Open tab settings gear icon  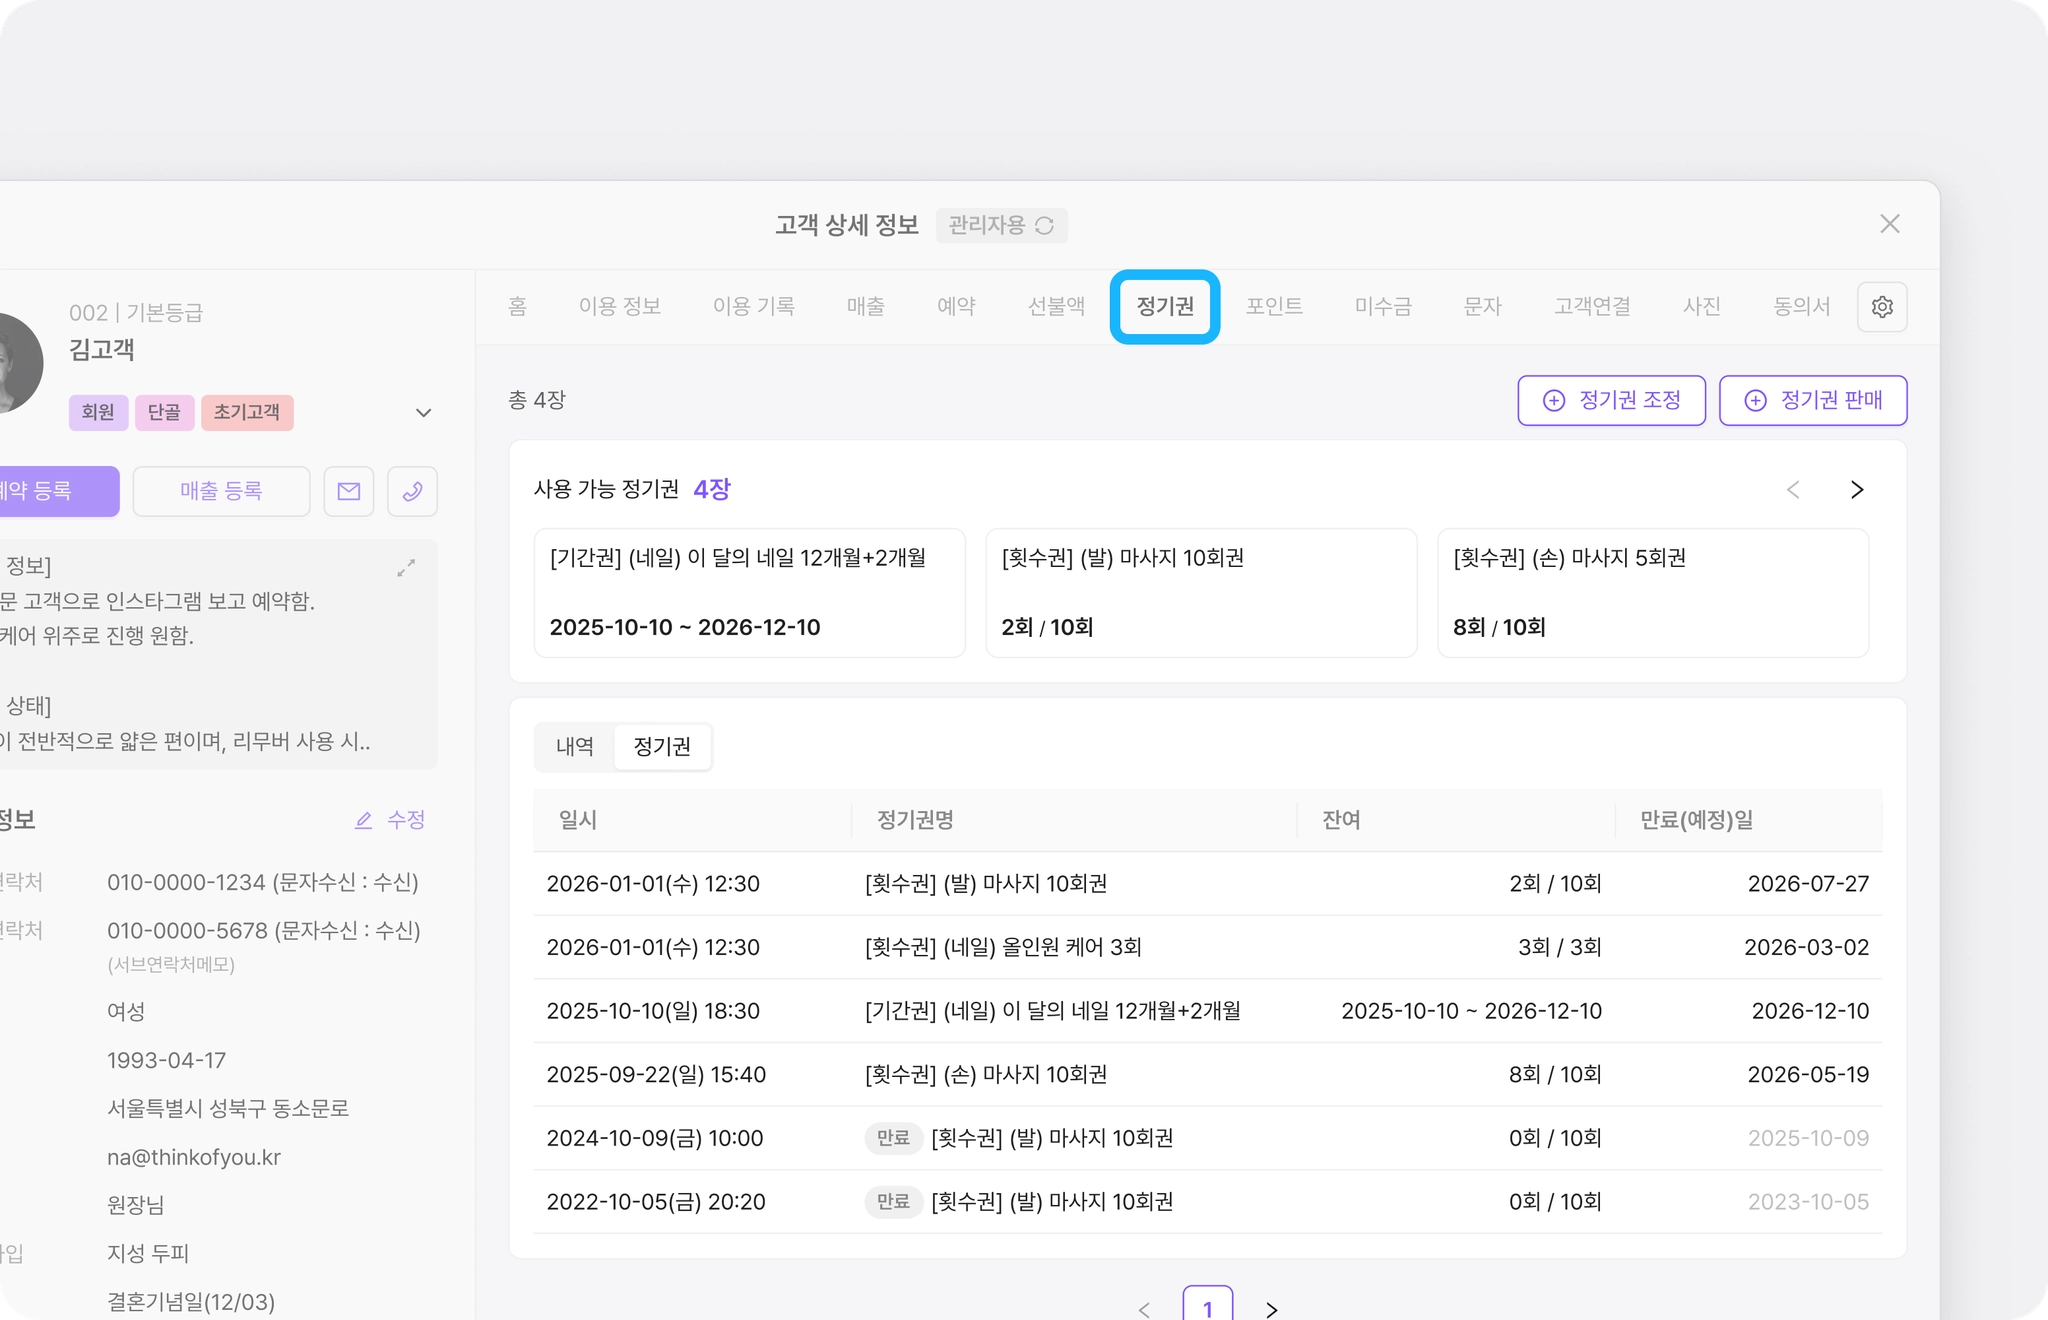click(x=1881, y=307)
